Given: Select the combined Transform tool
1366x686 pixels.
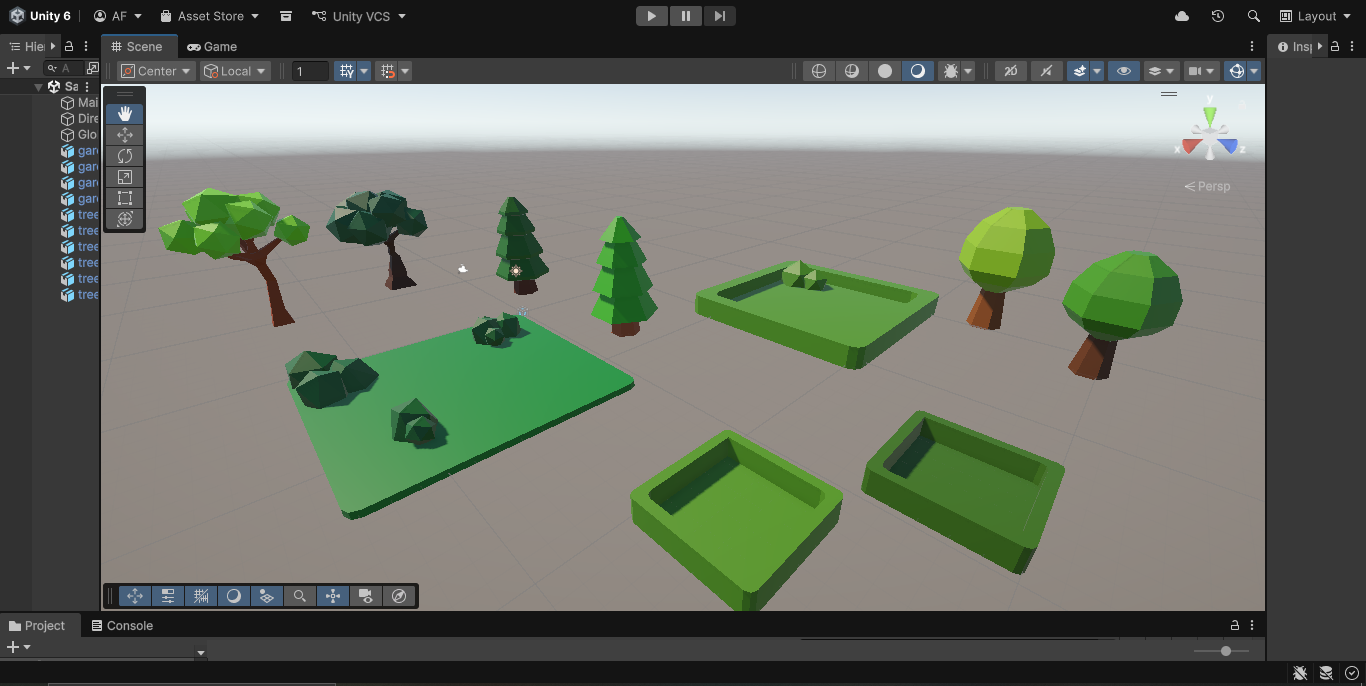Looking at the screenshot, I should coord(125,219).
